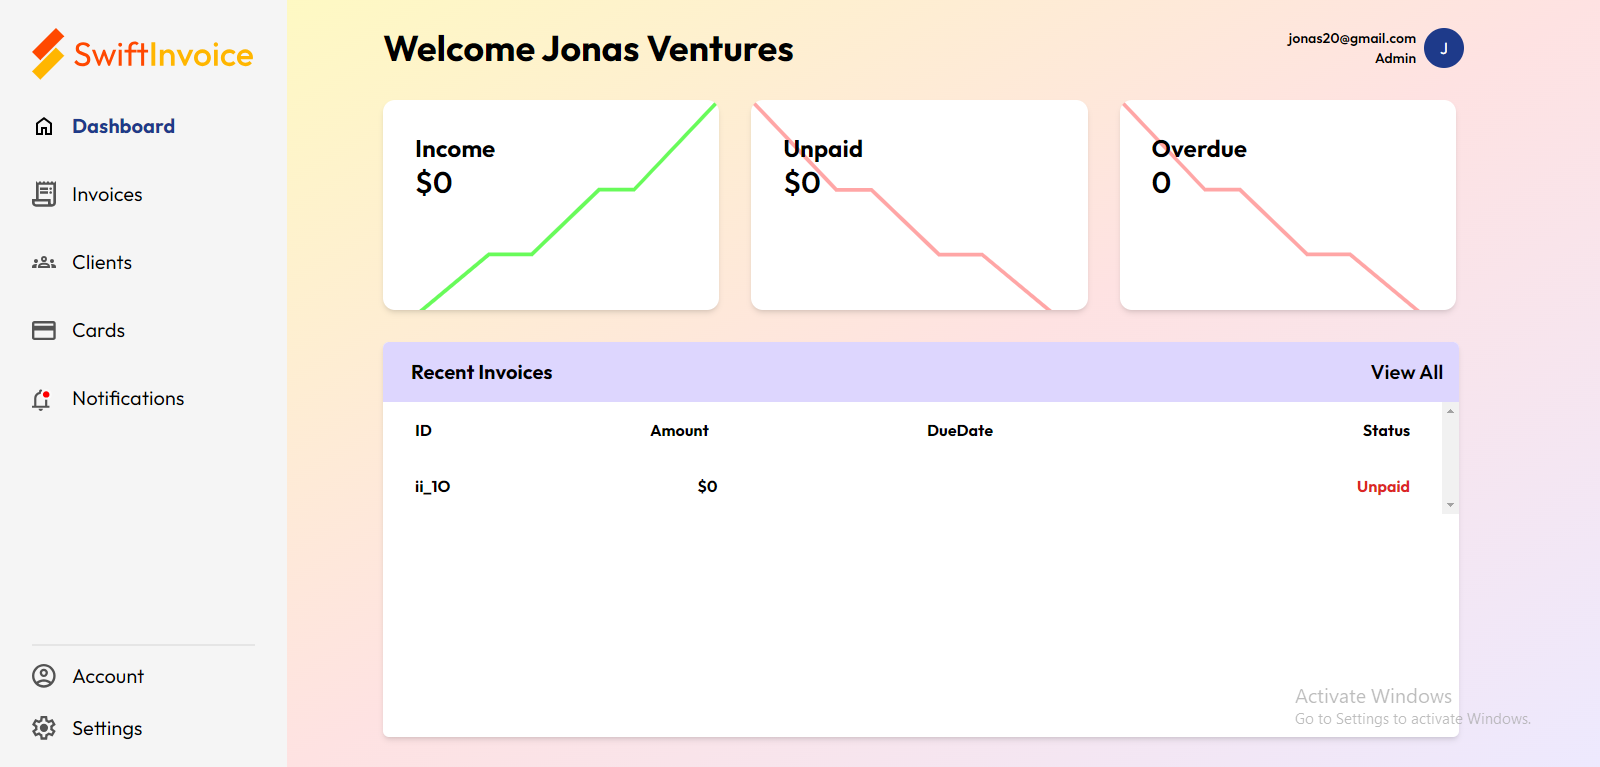Screen dimensions: 1600x767
Task: Open the user avatar J
Action: tap(1443, 48)
